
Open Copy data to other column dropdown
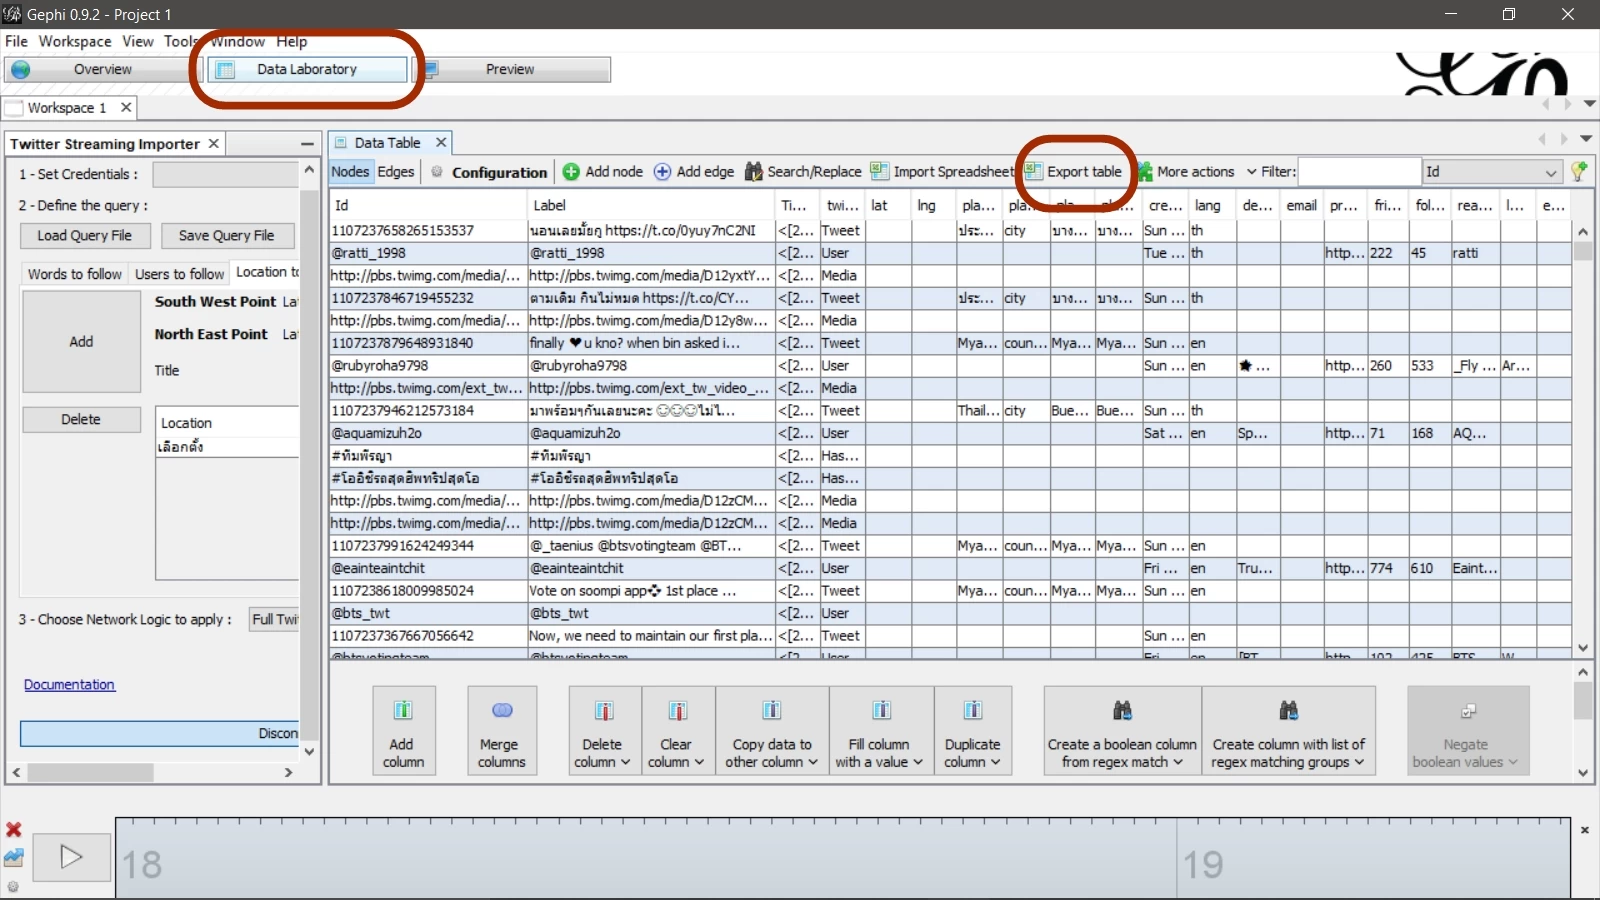tap(772, 730)
